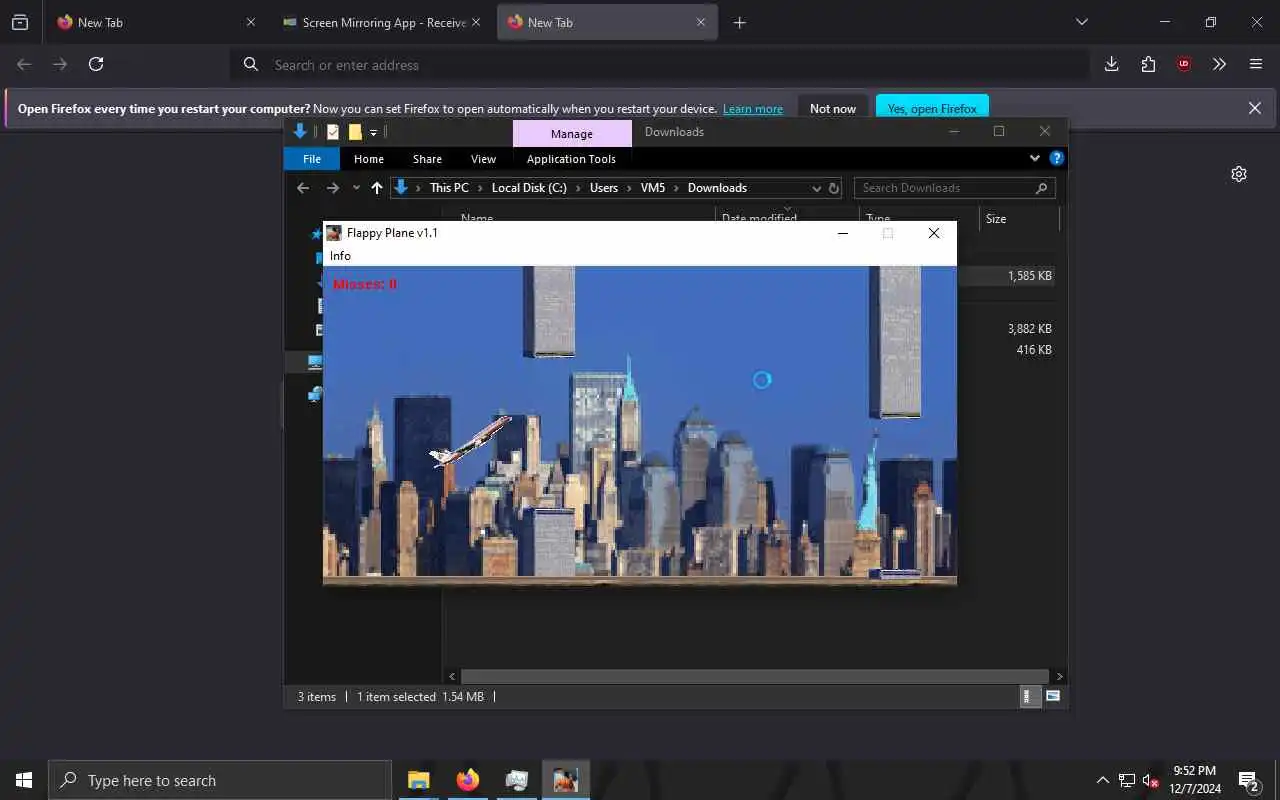Expand the Explorer ribbon chevron
The width and height of the screenshot is (1280, 800).
click(1035, 158)
